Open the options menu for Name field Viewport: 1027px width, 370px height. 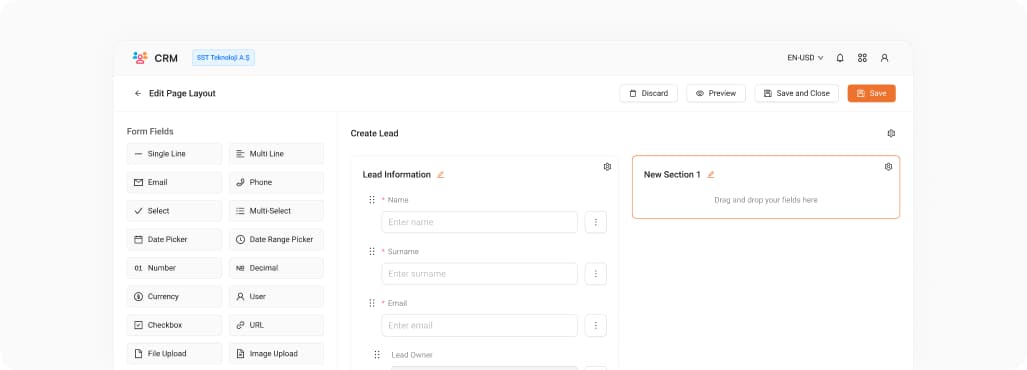click(x=595, y=222)
